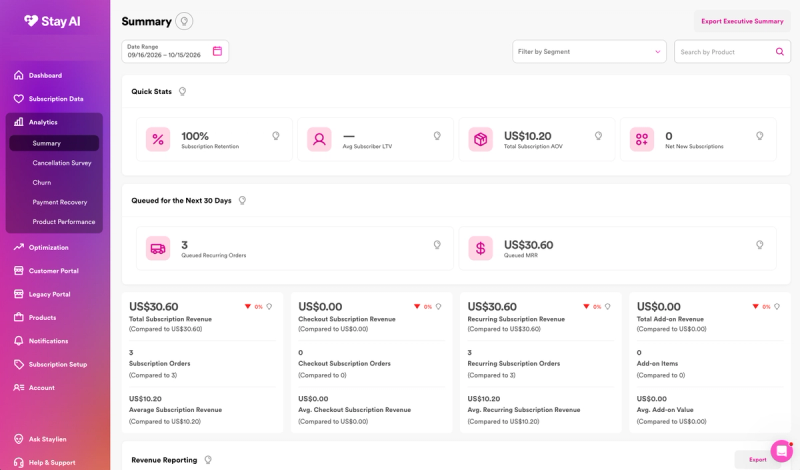The width and height of the screenshot is (800, 470).
Task: Click the 100% Subscription Retention value
Action: point(195,136)
